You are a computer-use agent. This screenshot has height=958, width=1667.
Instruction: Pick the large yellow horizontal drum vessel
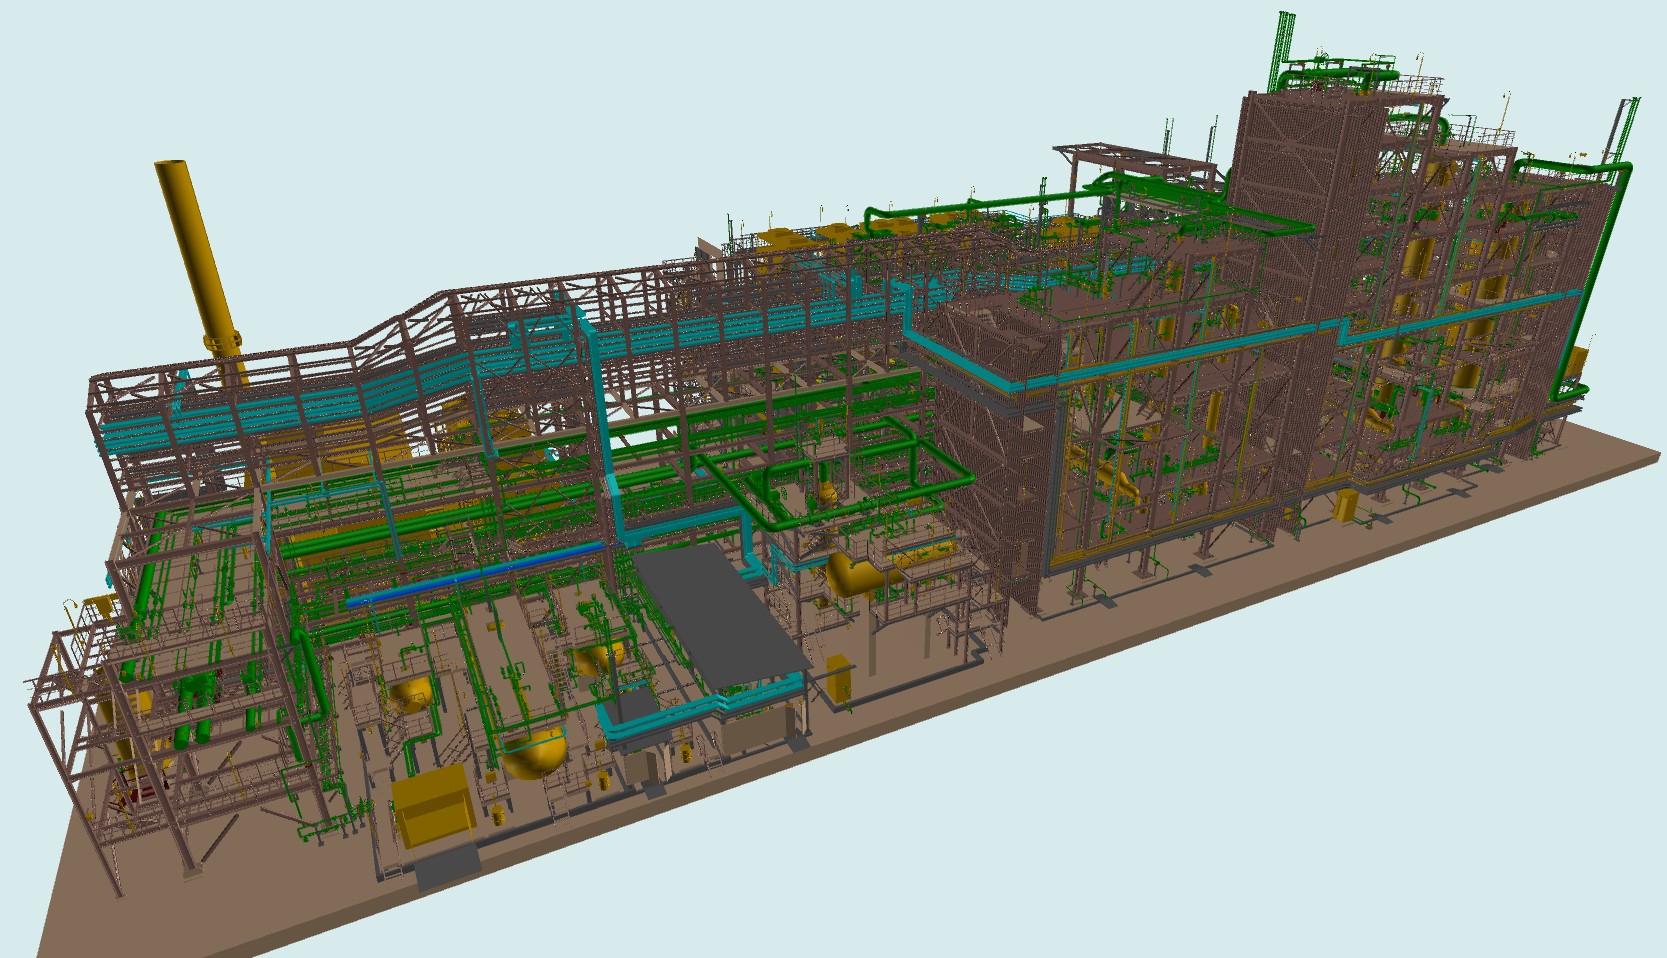click(x=853, y=577)
